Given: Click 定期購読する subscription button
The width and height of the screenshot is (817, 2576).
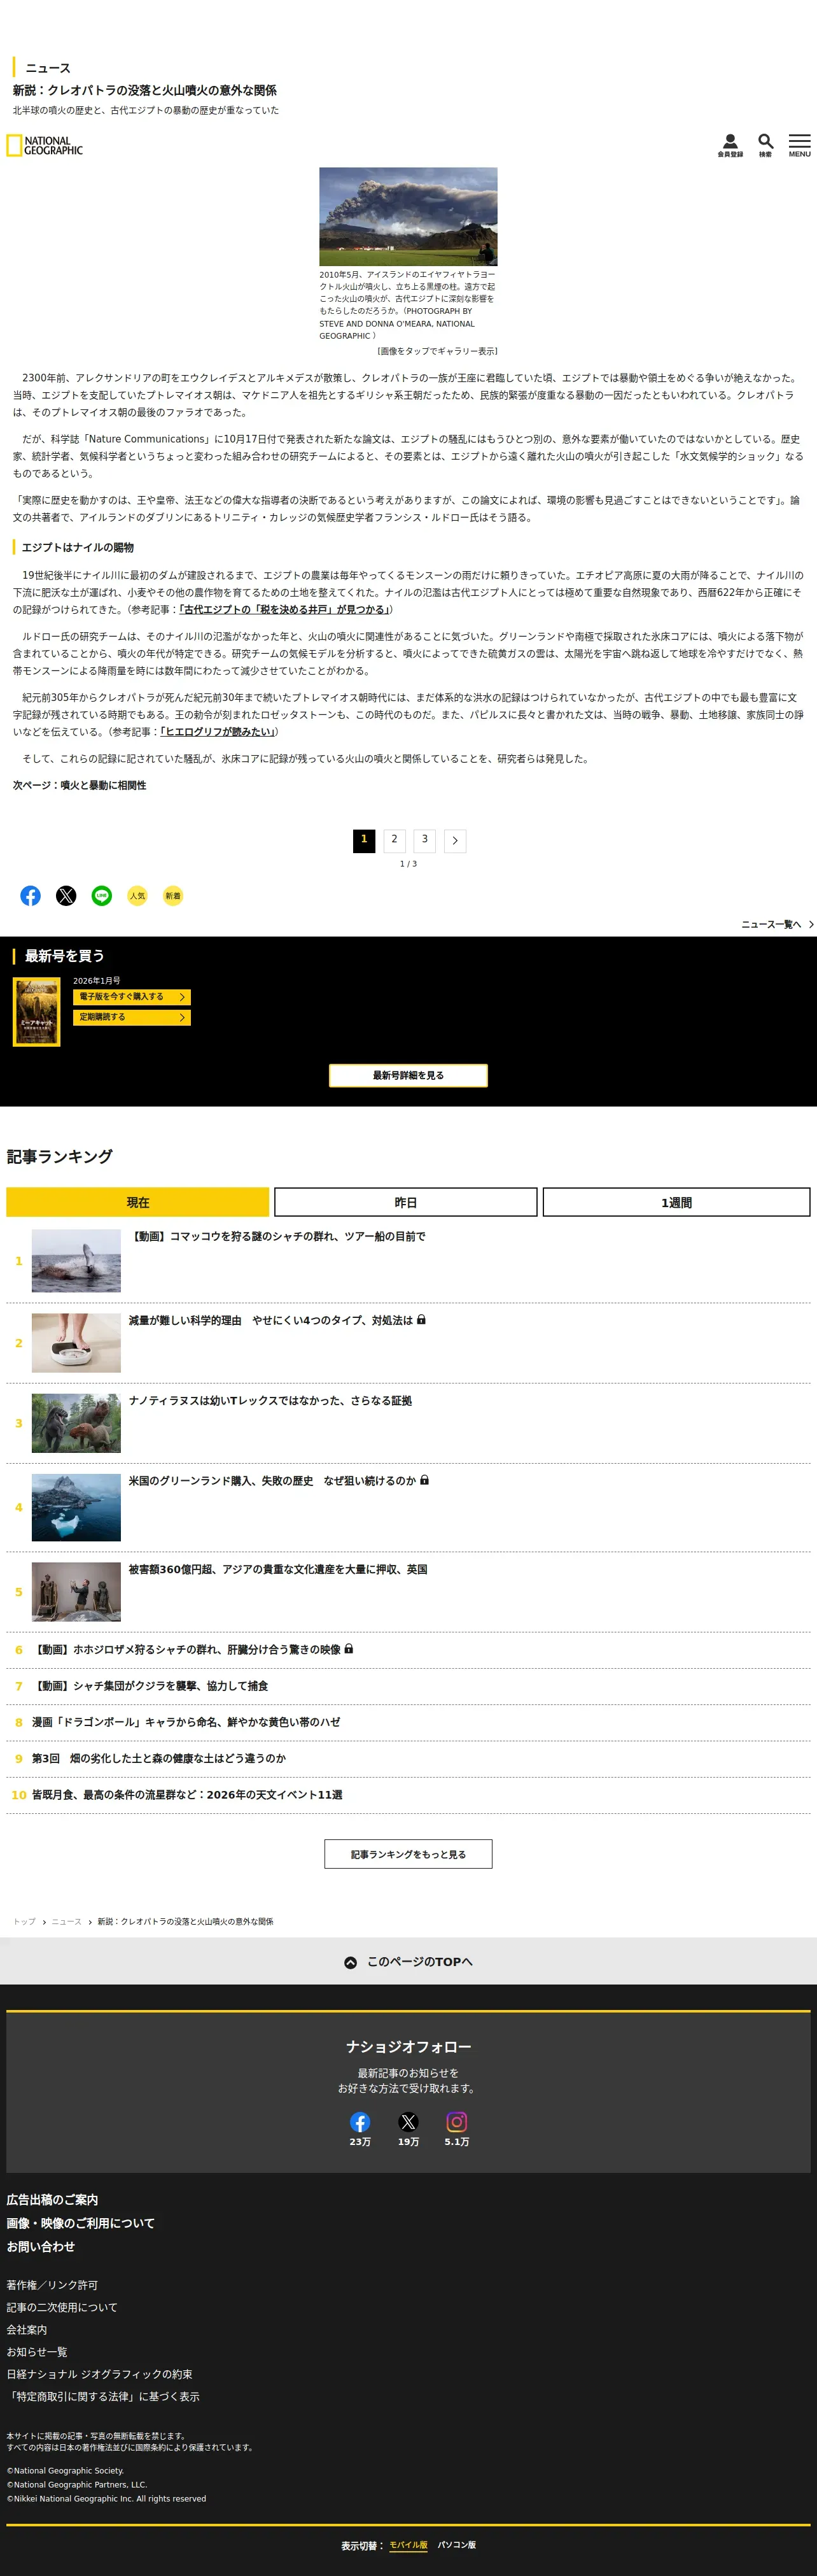Looking at the screenshot, I should [131, 1017].
